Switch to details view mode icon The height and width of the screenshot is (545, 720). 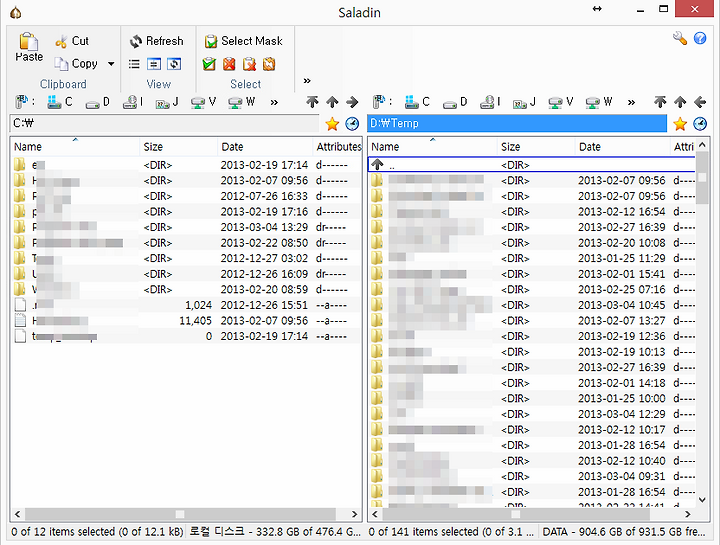point(154,64)
